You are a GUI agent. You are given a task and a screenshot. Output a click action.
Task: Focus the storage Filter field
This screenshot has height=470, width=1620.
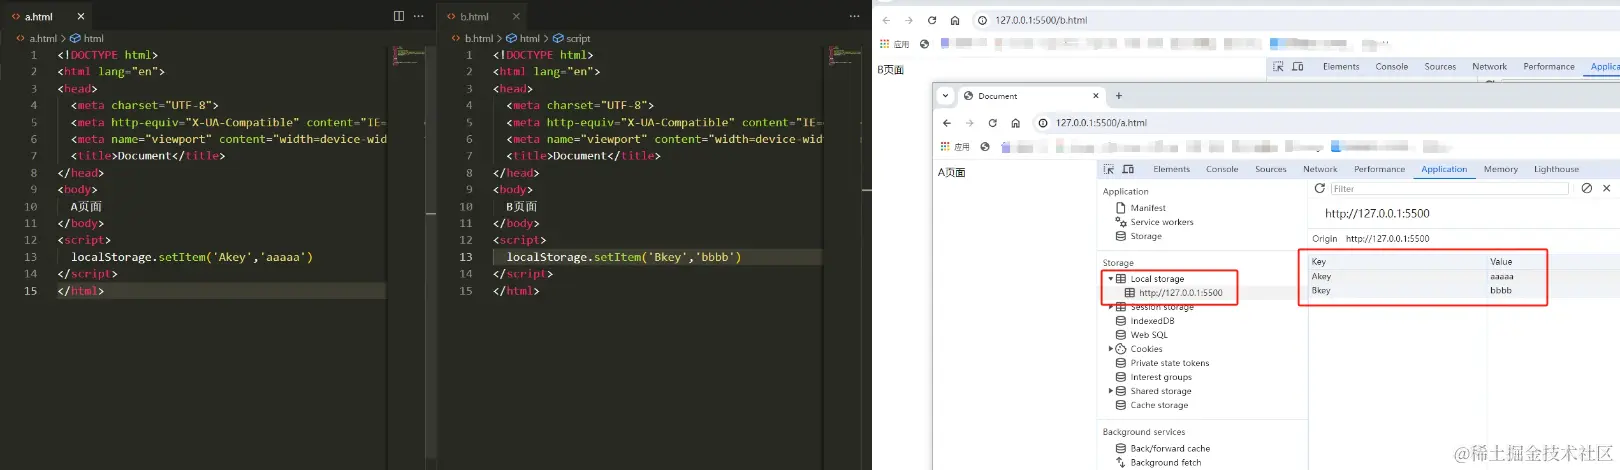(x=1449, y=188)
